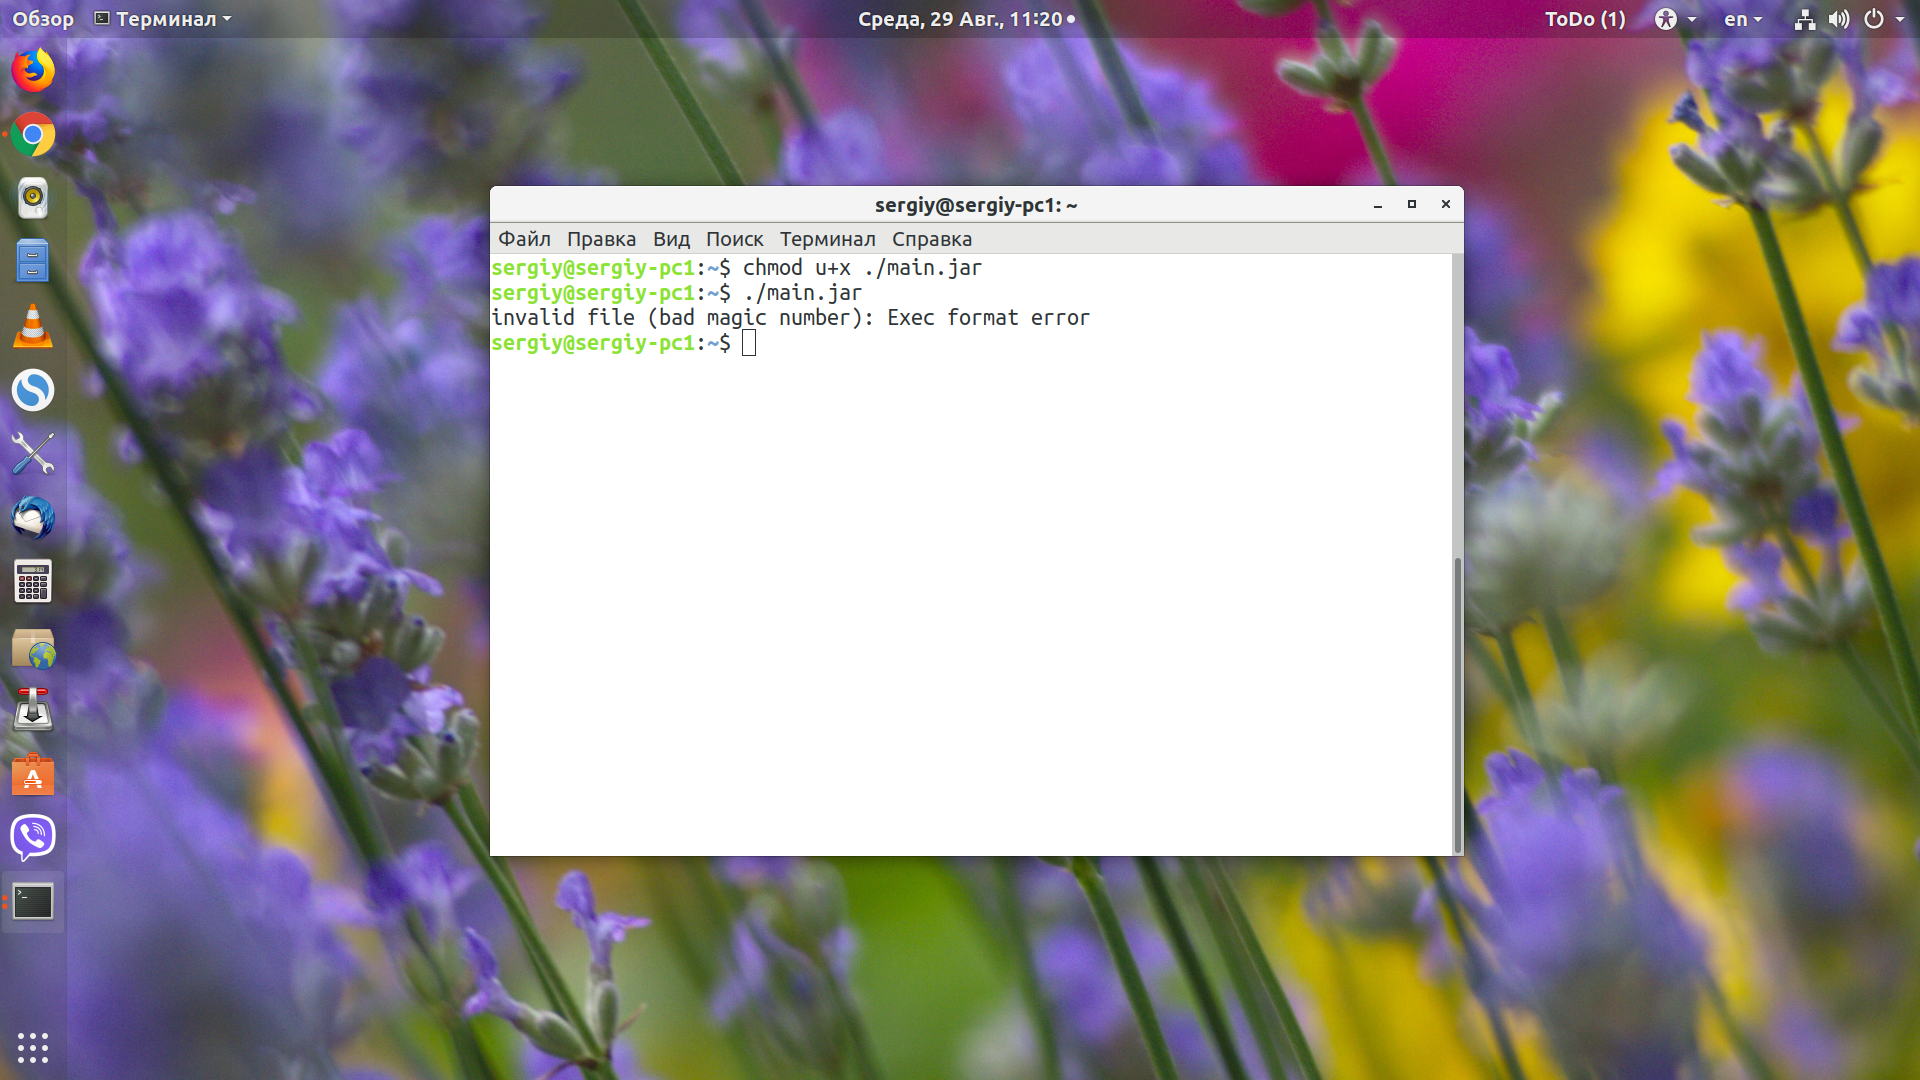Open Google Chrome from the dock

(x=33, y=134)
